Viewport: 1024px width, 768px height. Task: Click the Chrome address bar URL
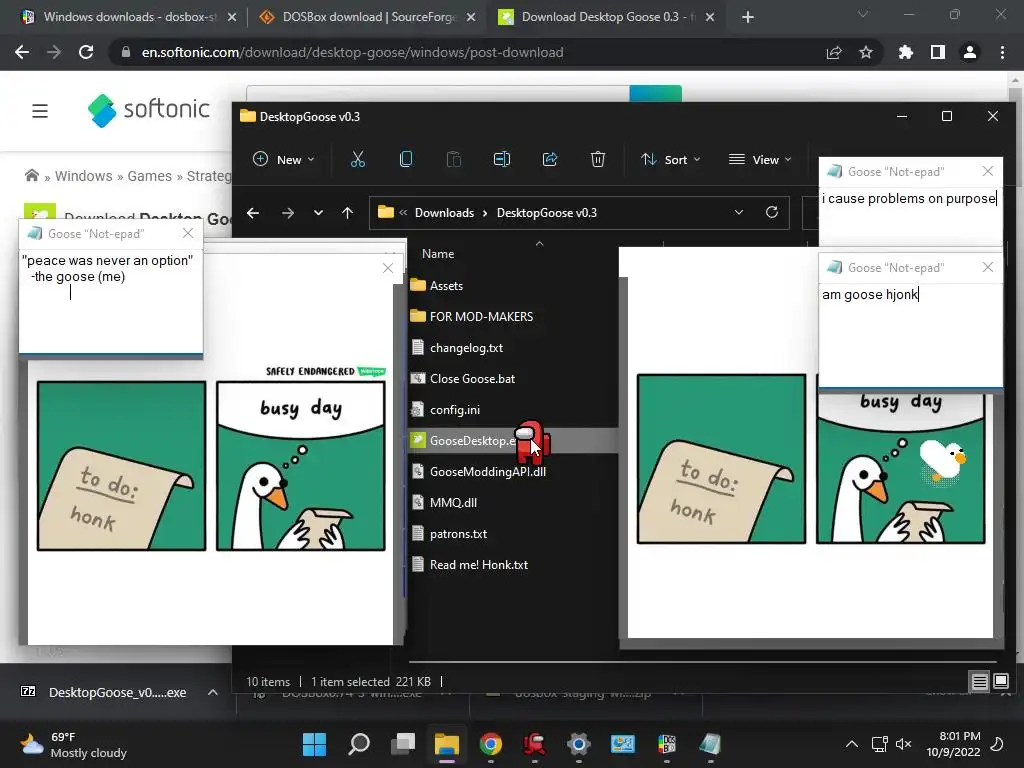[352, 52]
